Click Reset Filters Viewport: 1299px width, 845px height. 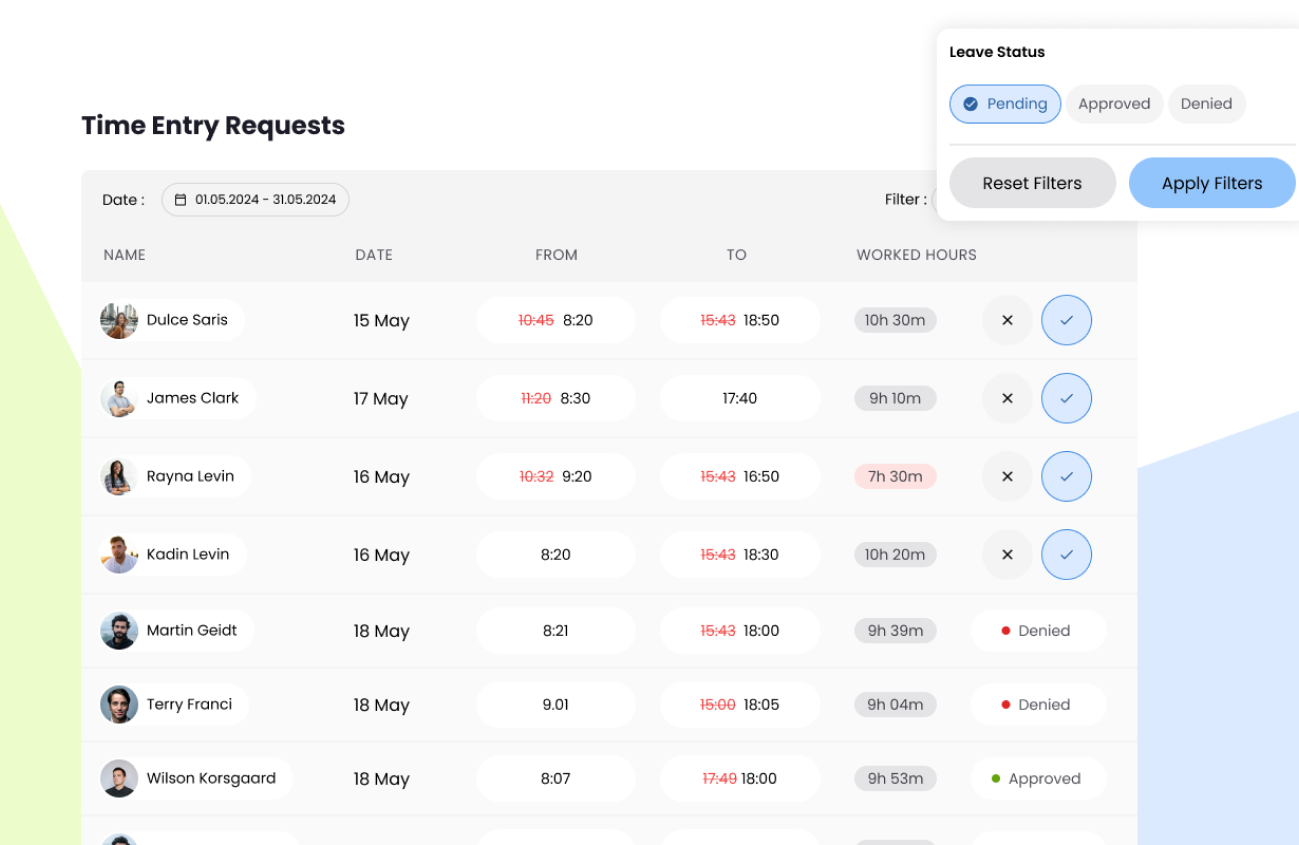pyautogui.click(x=1032, y=183)
